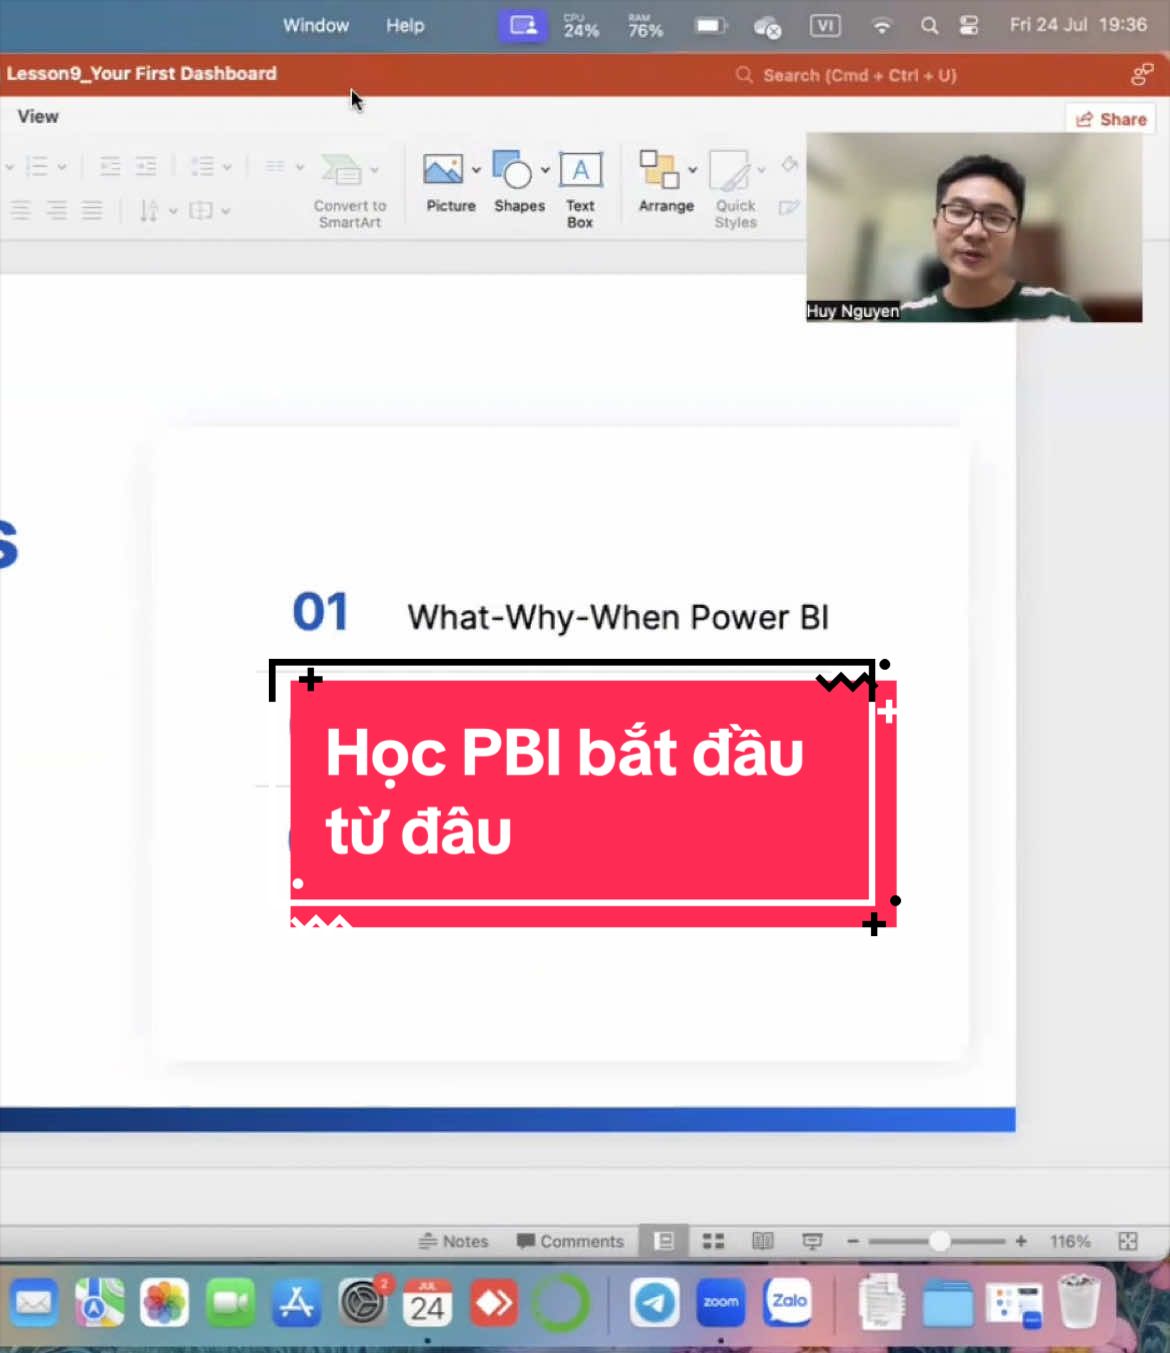The image size is (1170, 1353).
Task: Fit slide to window icon
Action: 1128,1241
